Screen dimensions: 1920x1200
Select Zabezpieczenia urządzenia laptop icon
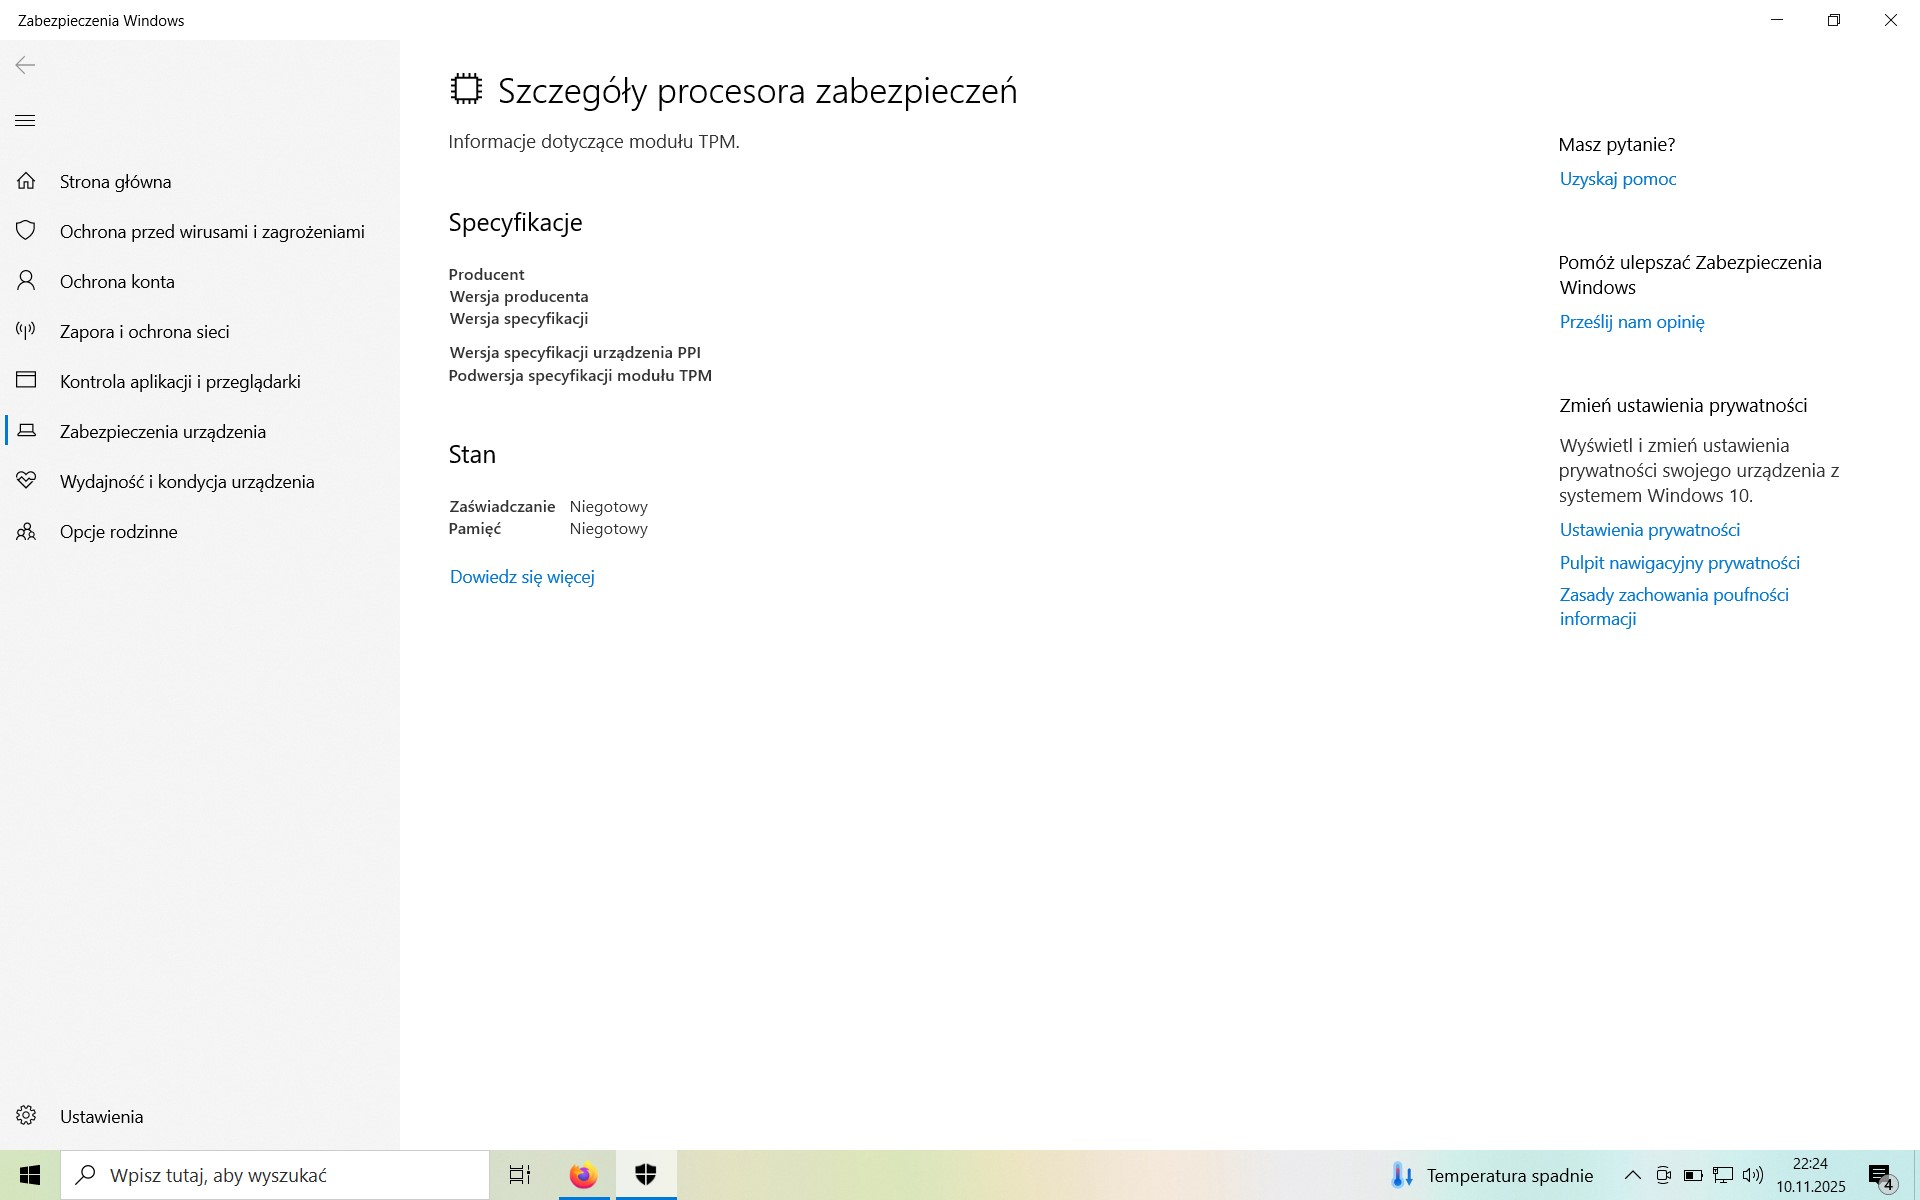[x=26, y=431]
